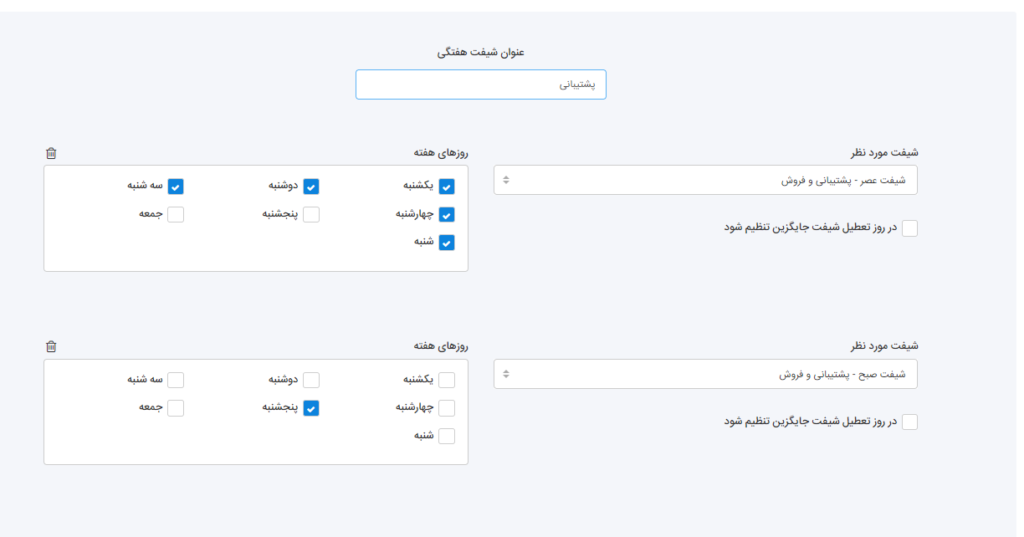Check پنجشنبه in the first shift

pos(311,214)
